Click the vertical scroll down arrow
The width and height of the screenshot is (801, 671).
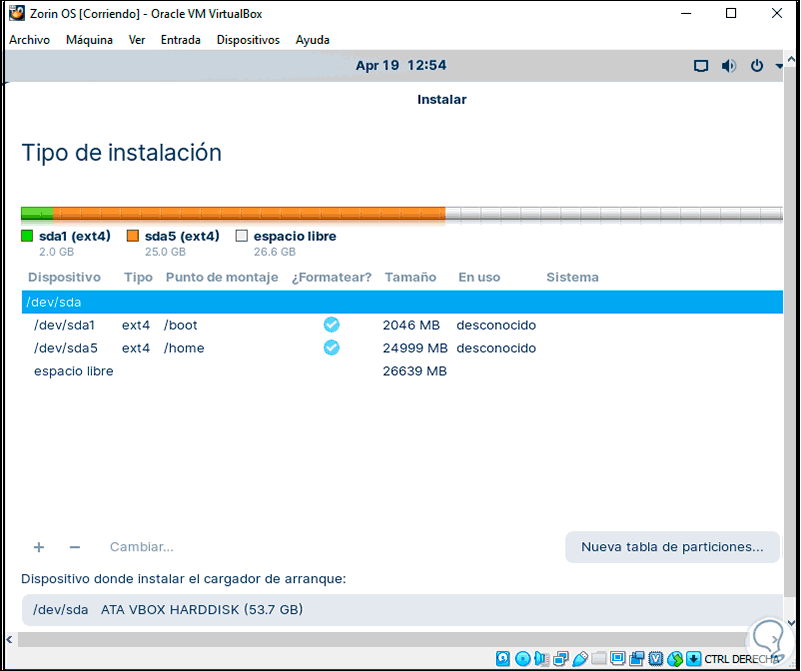(791, 622)
